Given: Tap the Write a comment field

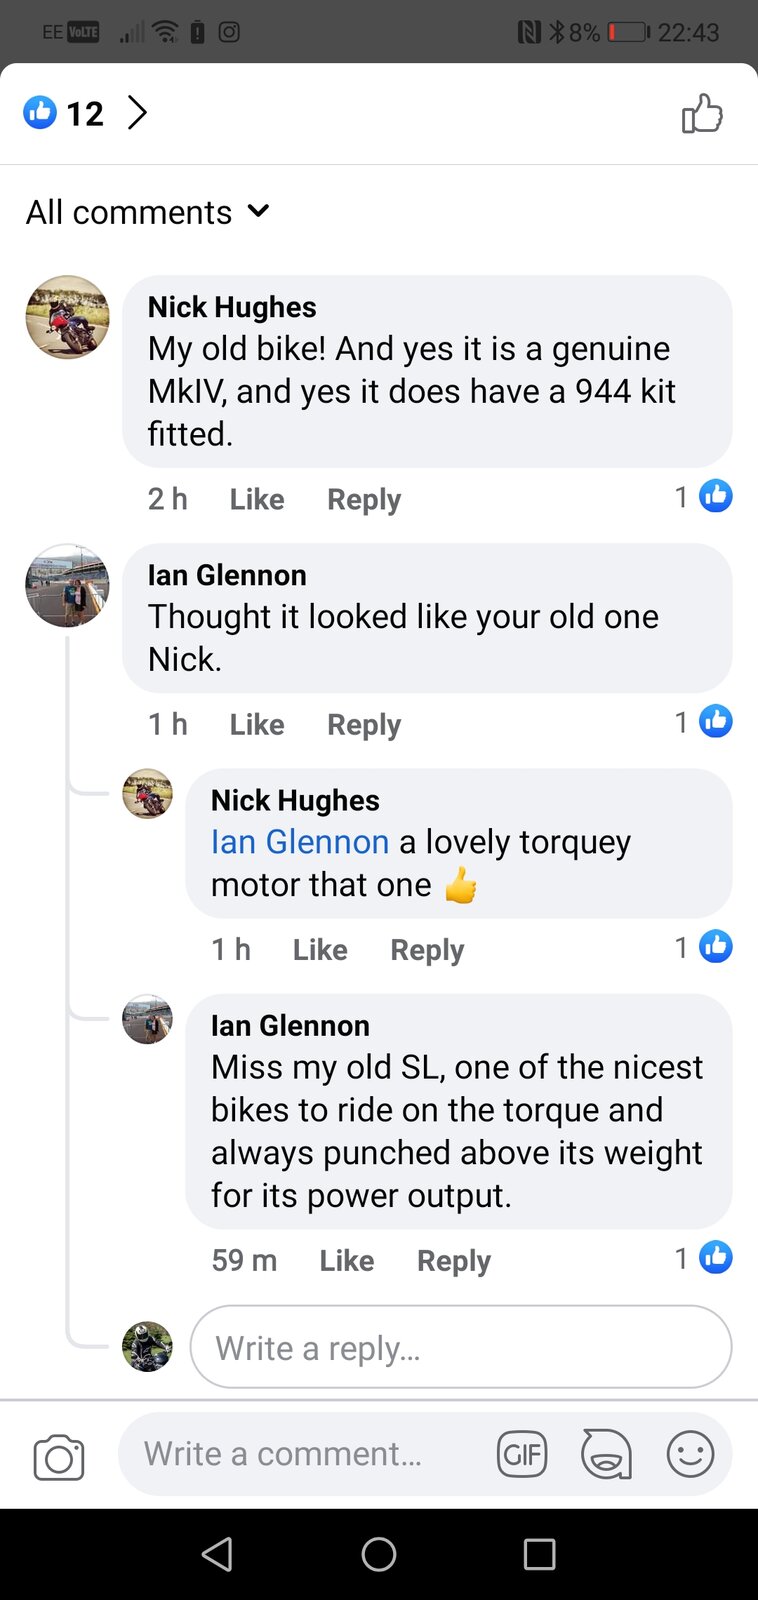Looking at the screenshot, I should point(300,1454).
